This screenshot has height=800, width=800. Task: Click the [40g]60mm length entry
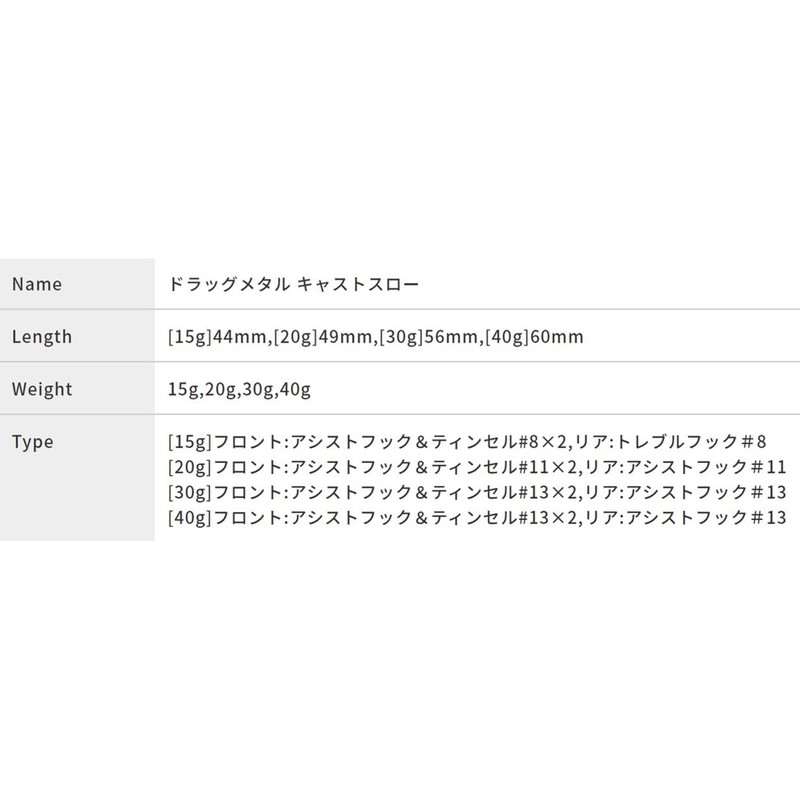[533, 337]
